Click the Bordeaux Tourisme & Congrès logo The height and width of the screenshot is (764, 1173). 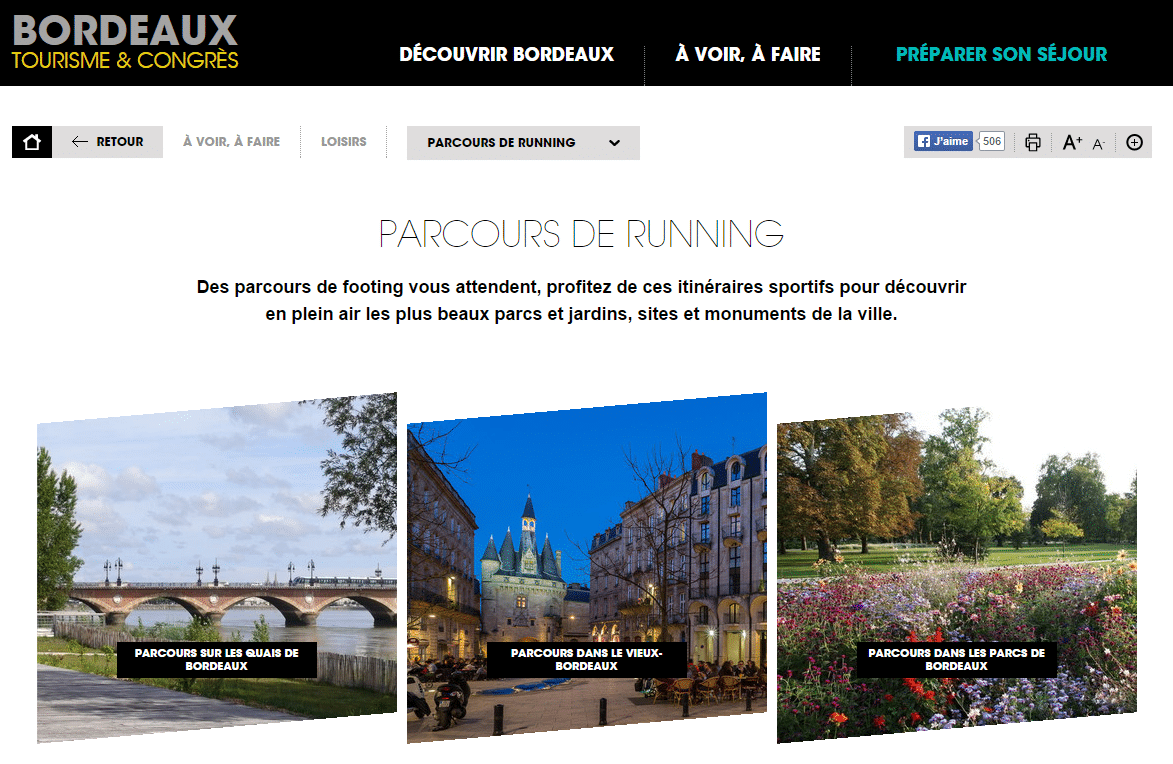pyautogui.click(x=125, y=42)
